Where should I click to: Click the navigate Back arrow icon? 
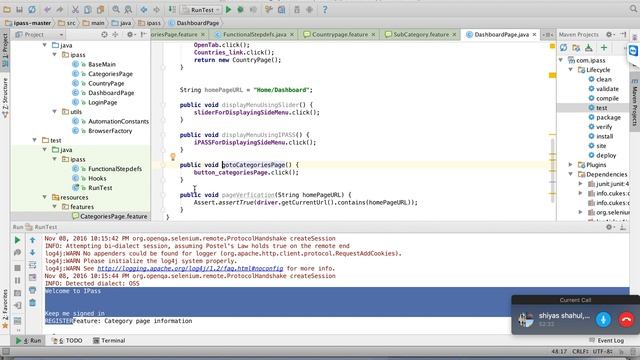(x=144, y=9)
